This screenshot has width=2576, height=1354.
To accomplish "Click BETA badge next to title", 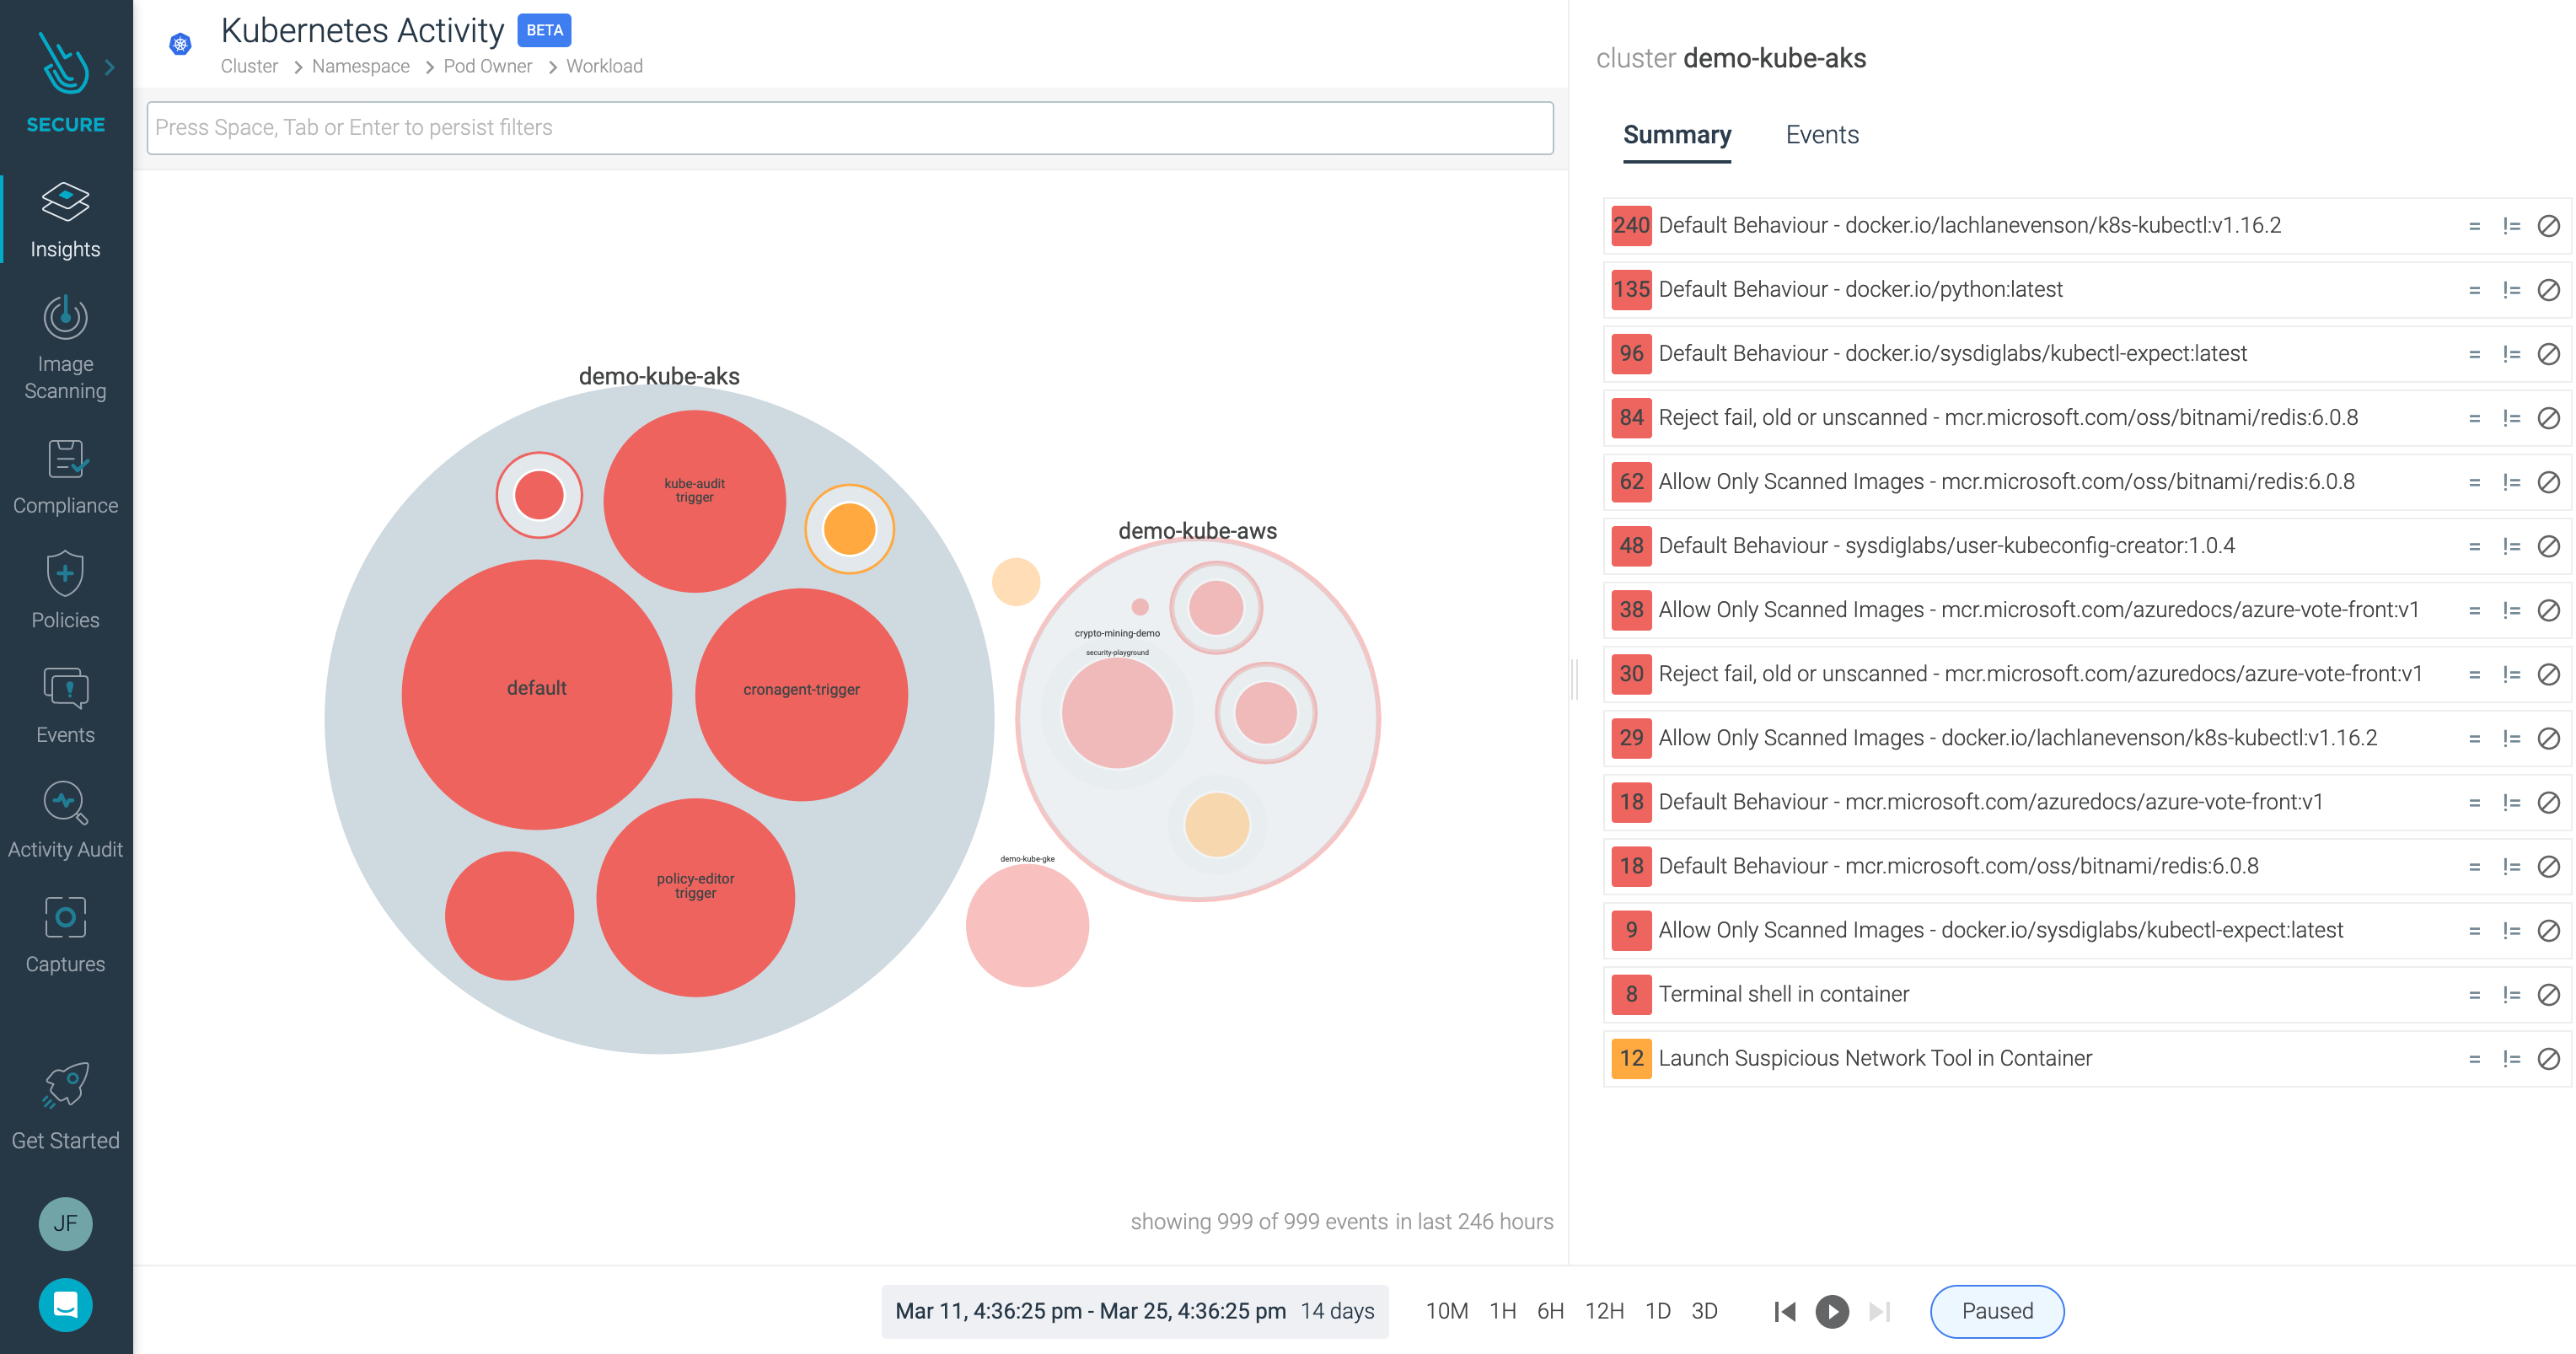I will [544, 30].
